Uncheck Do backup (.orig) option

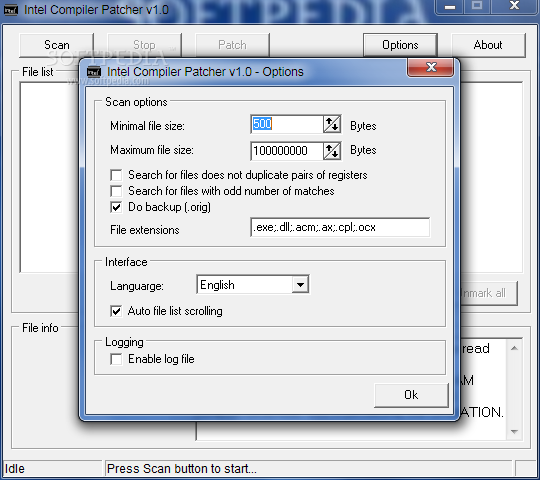[x=116, y=207]
